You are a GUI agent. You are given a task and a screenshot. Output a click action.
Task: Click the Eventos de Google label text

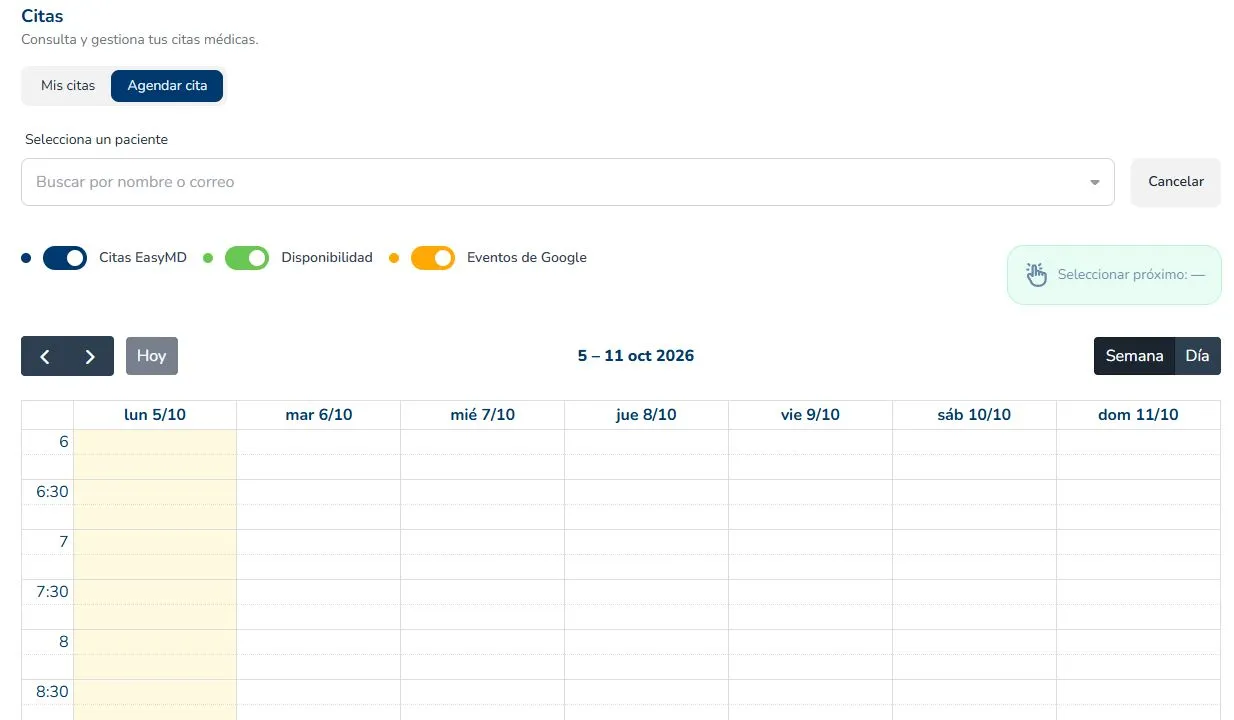click(527, 258)
